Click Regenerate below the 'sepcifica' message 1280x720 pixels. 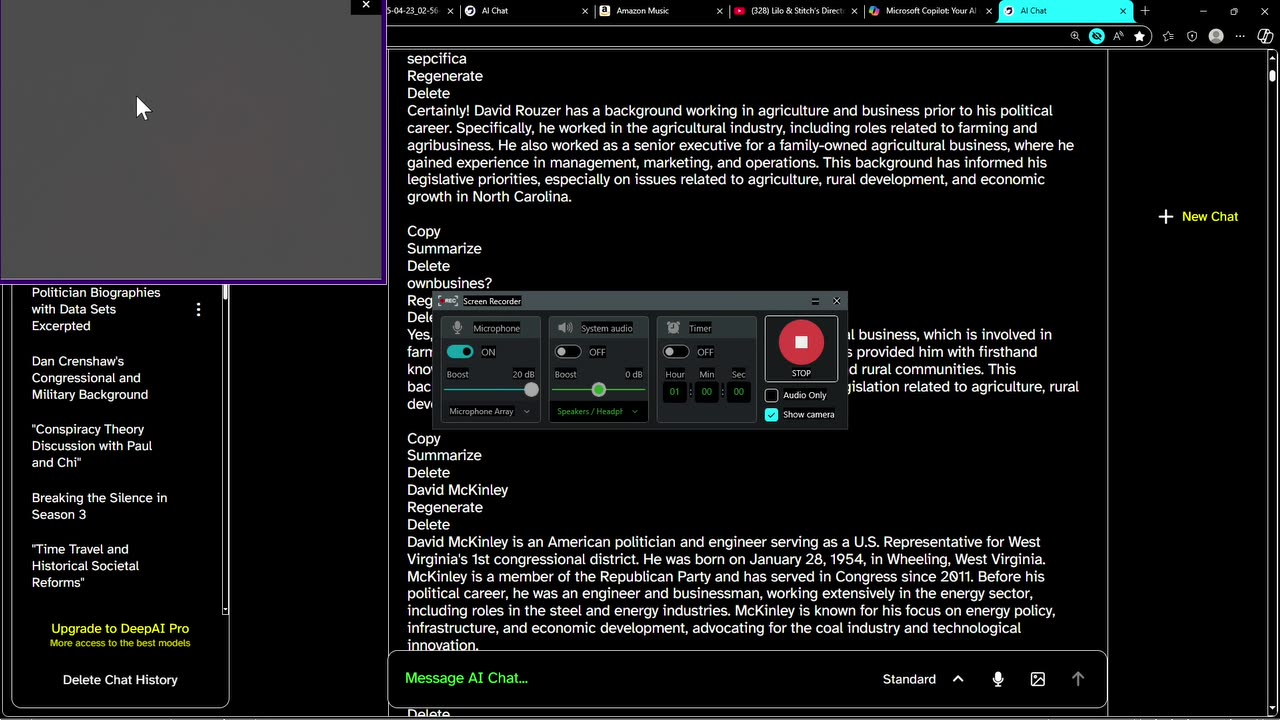pos(445,76)
